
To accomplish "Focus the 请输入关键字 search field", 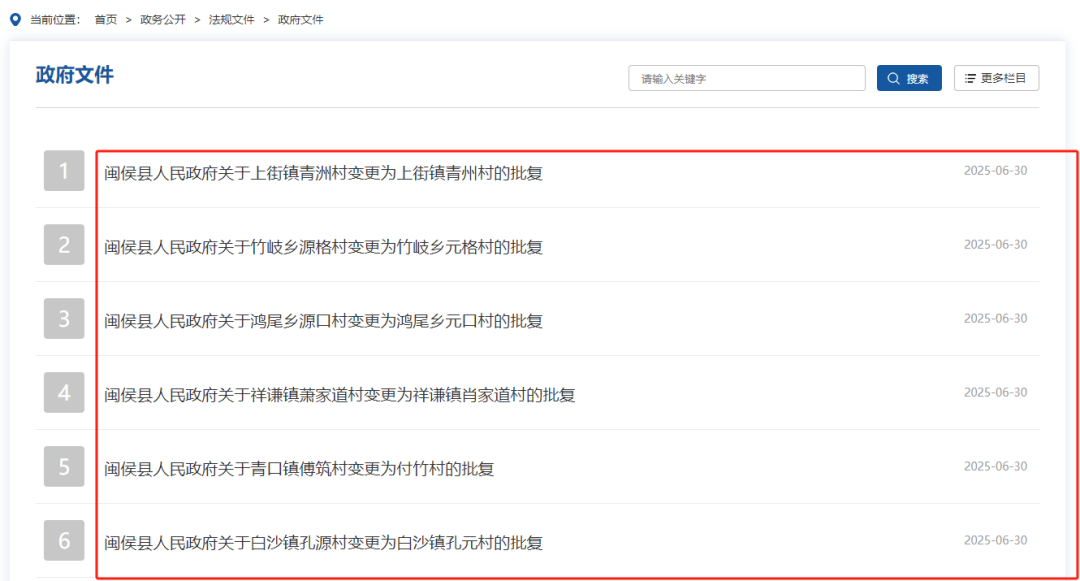I will pyautogui.click(x=747, y=78).
